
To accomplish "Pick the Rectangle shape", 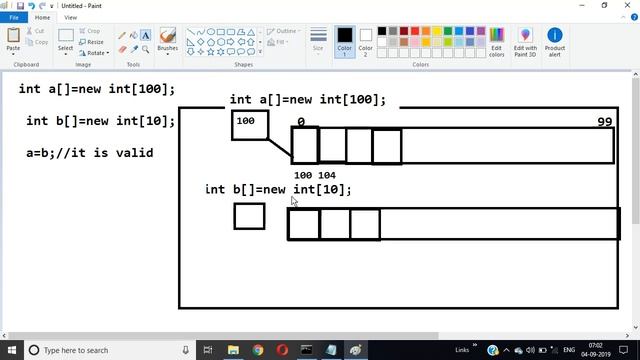I will (221, 32).
